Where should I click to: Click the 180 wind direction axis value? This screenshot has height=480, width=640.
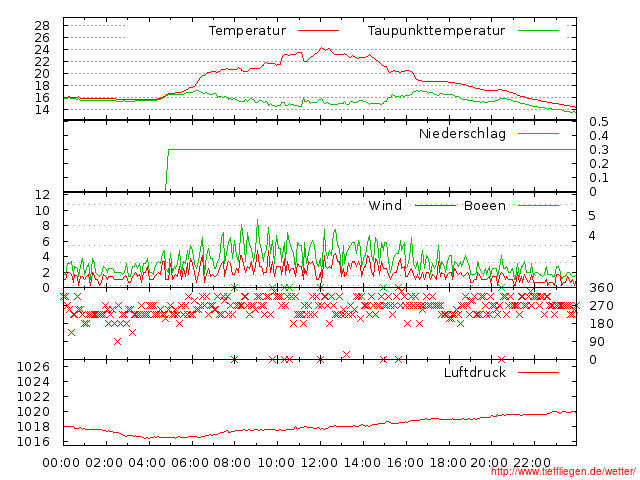pos(601,324)
